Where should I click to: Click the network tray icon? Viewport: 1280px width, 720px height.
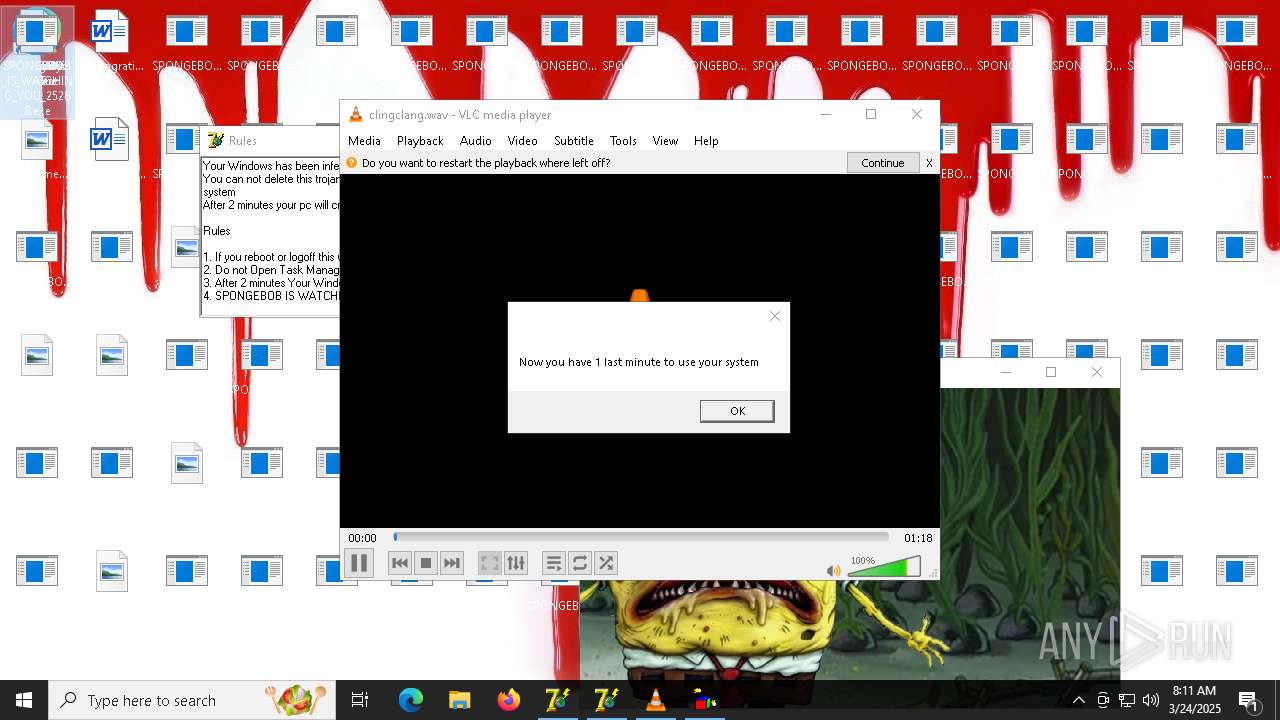[1127, 700]
